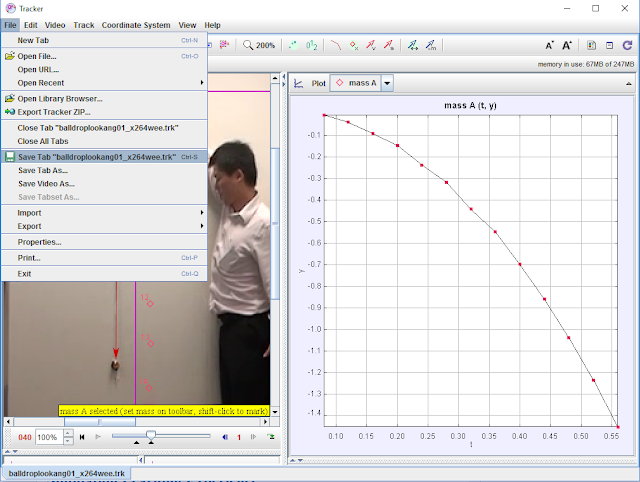Click the end frame marker under slider
The height and width of the screenshot is (482, 640).
point(151,443)
